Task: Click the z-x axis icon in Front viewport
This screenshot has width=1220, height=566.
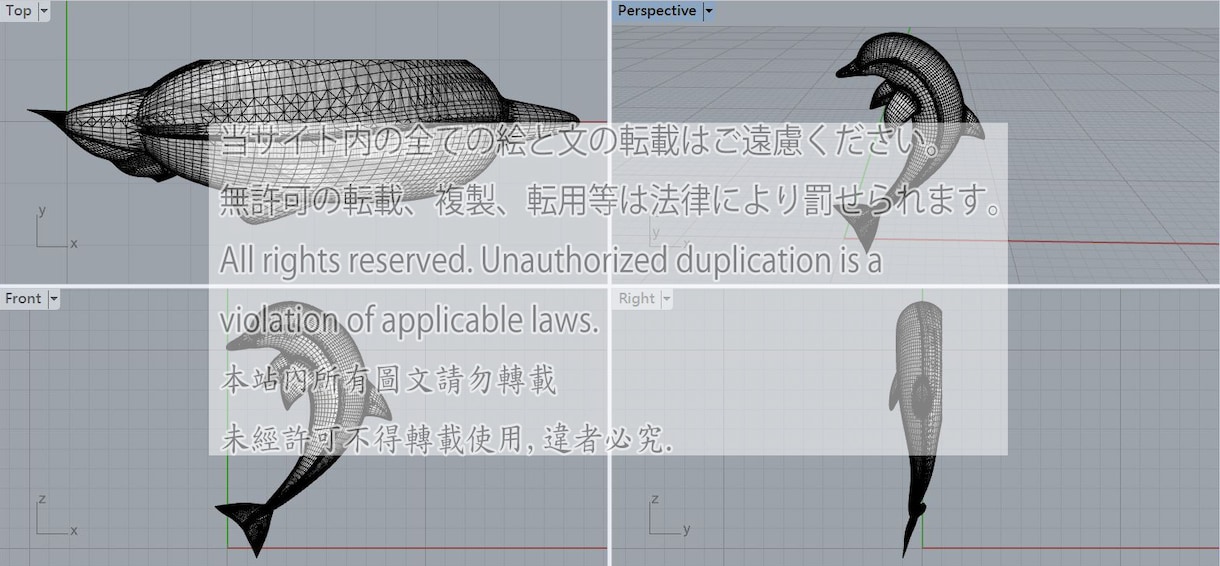Action: 57,514
